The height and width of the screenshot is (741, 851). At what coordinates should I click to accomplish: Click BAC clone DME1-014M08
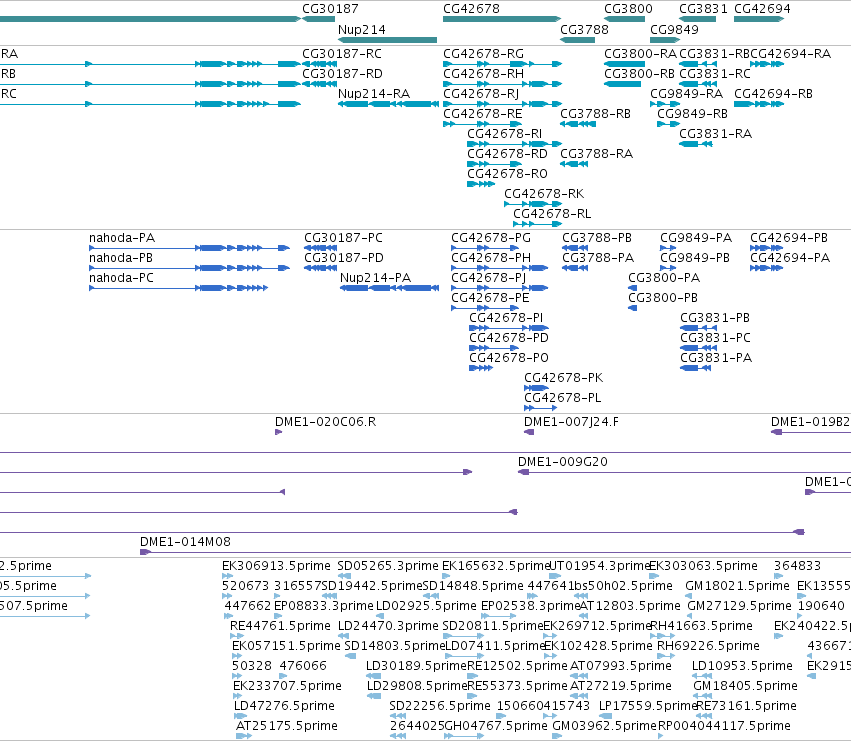point(496,552)
